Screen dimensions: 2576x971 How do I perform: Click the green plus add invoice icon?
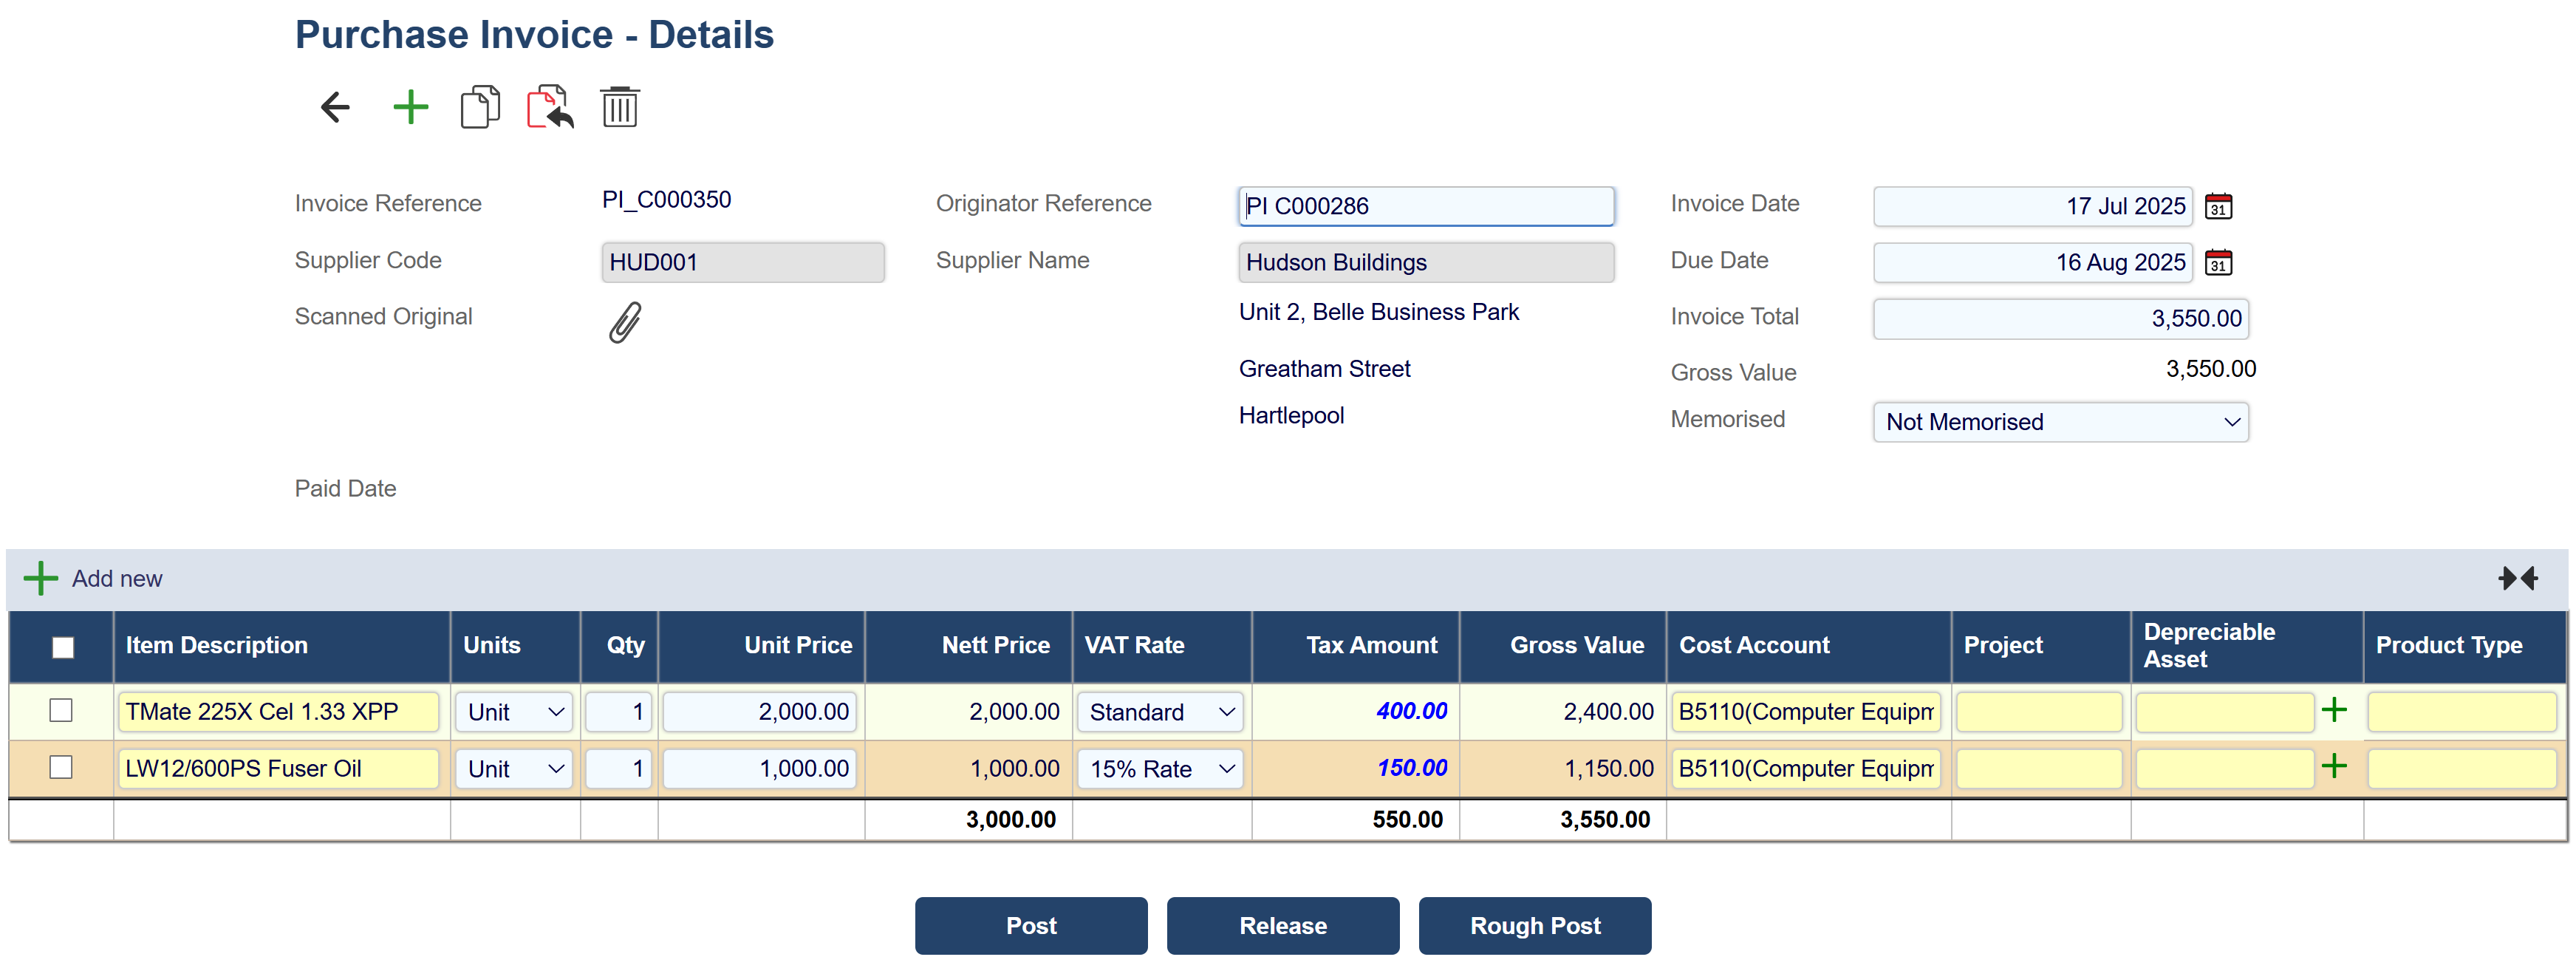click(x=410, y=107)
